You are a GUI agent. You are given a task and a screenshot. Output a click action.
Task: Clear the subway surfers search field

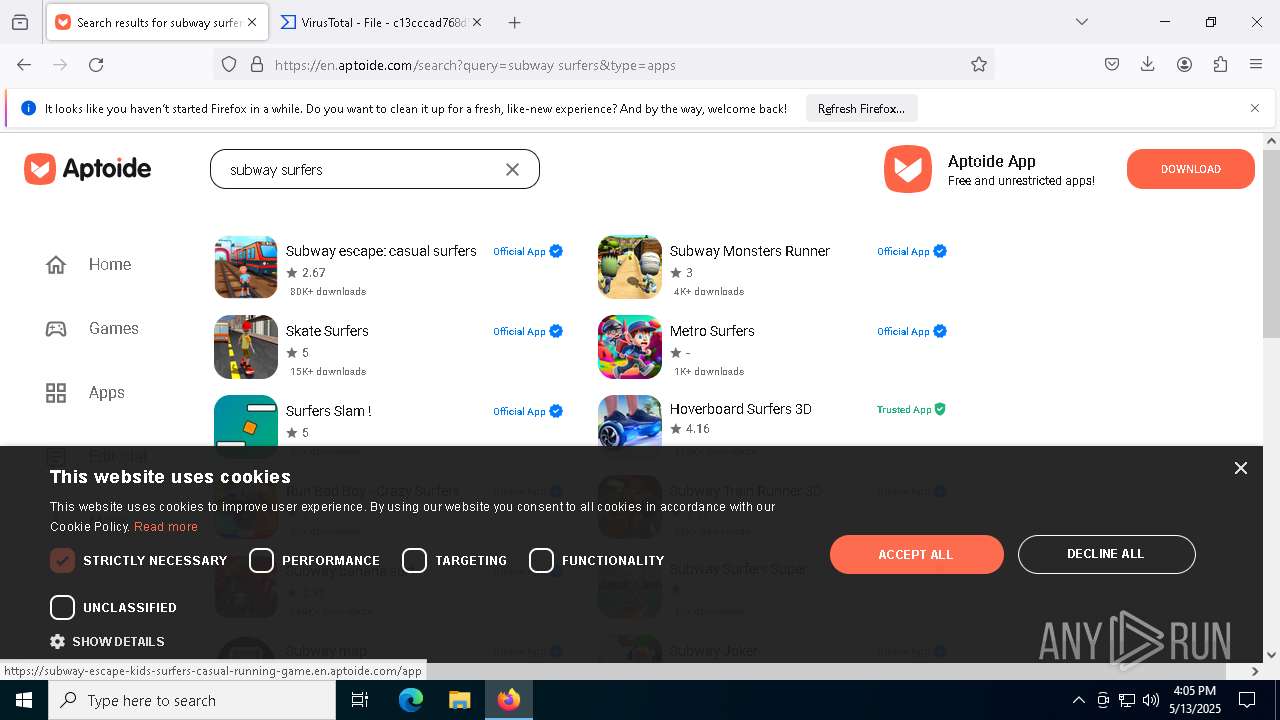pos(512,170)
